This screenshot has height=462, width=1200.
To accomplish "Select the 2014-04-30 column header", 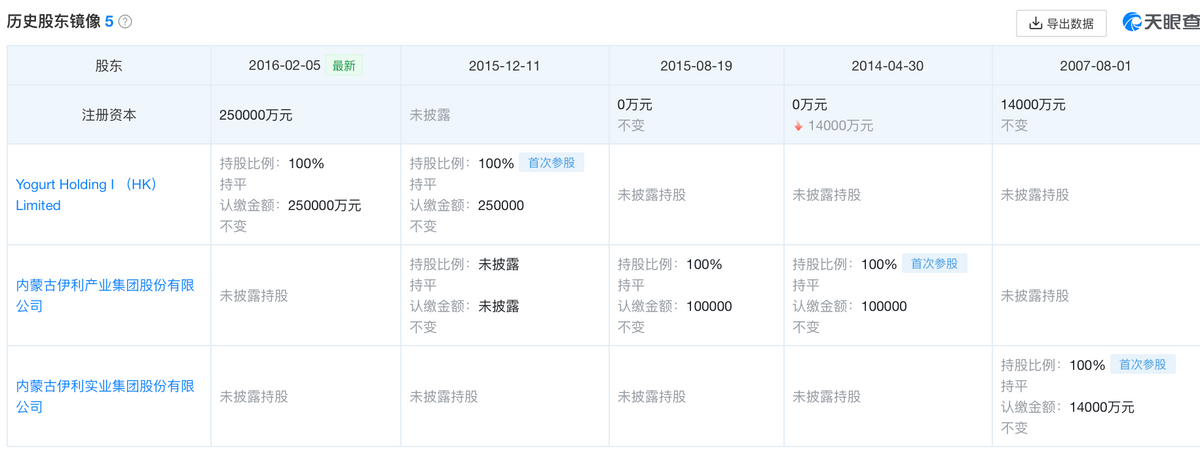I will coord(887,66).
